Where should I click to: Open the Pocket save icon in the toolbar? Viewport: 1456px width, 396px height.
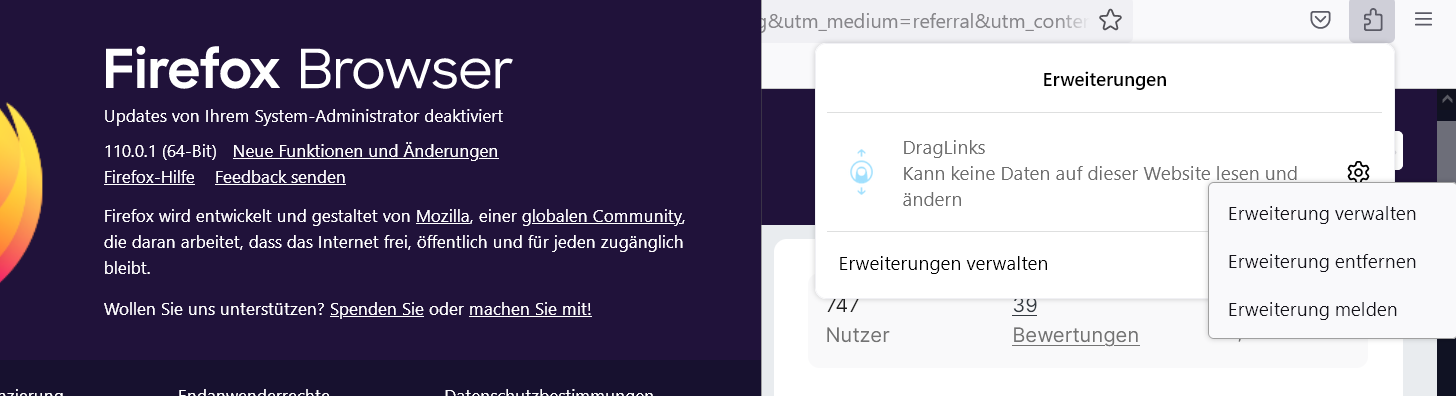(1321, 20)
